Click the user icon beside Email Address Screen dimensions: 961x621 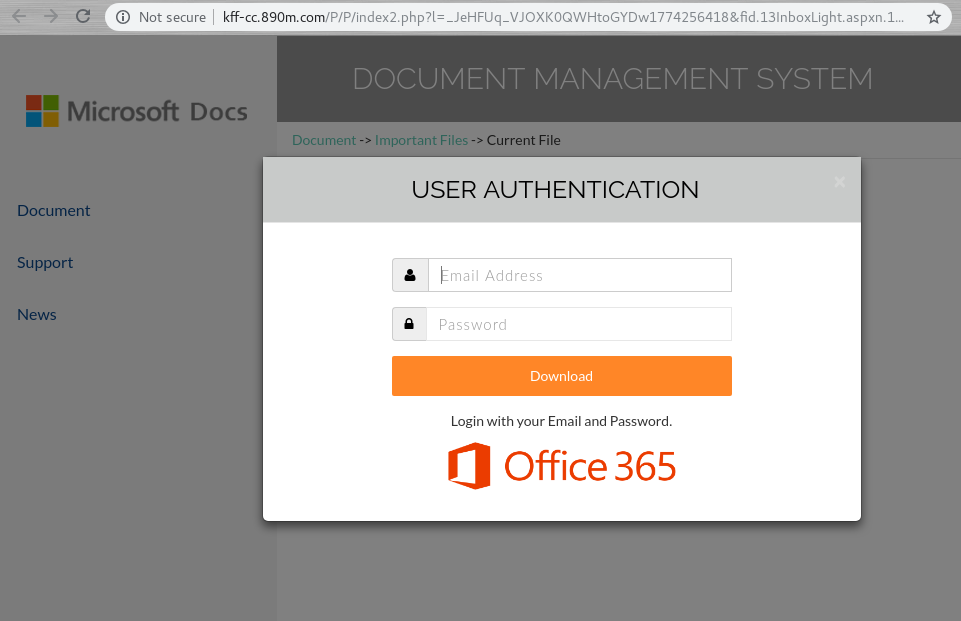coord(410,275)
